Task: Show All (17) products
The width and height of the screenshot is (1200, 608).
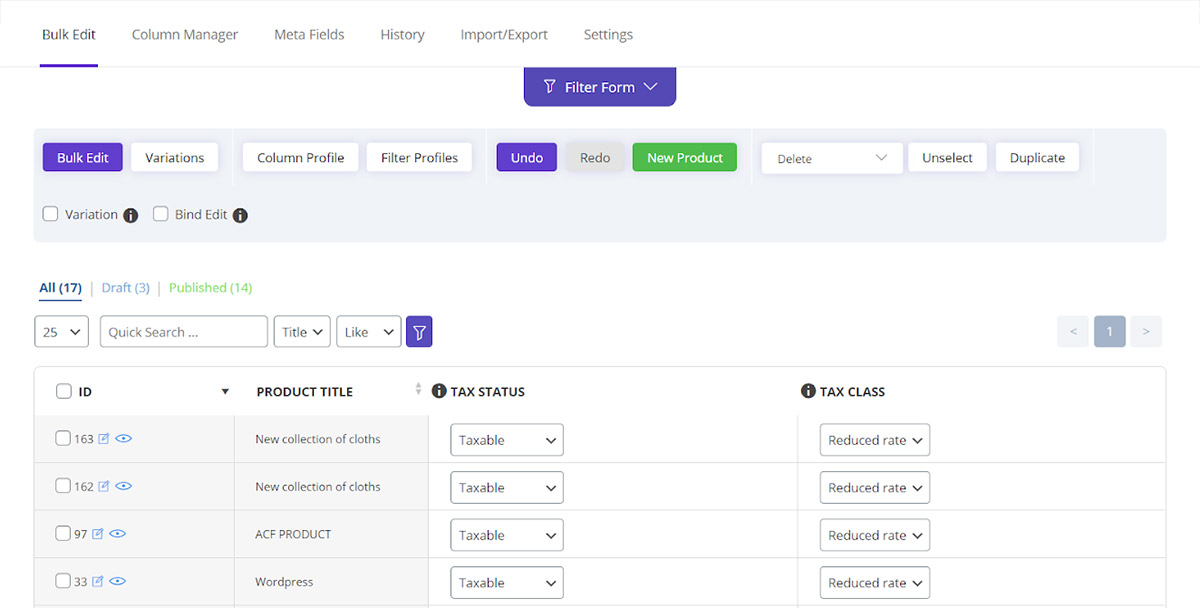Action: click(x=60, y=287)
